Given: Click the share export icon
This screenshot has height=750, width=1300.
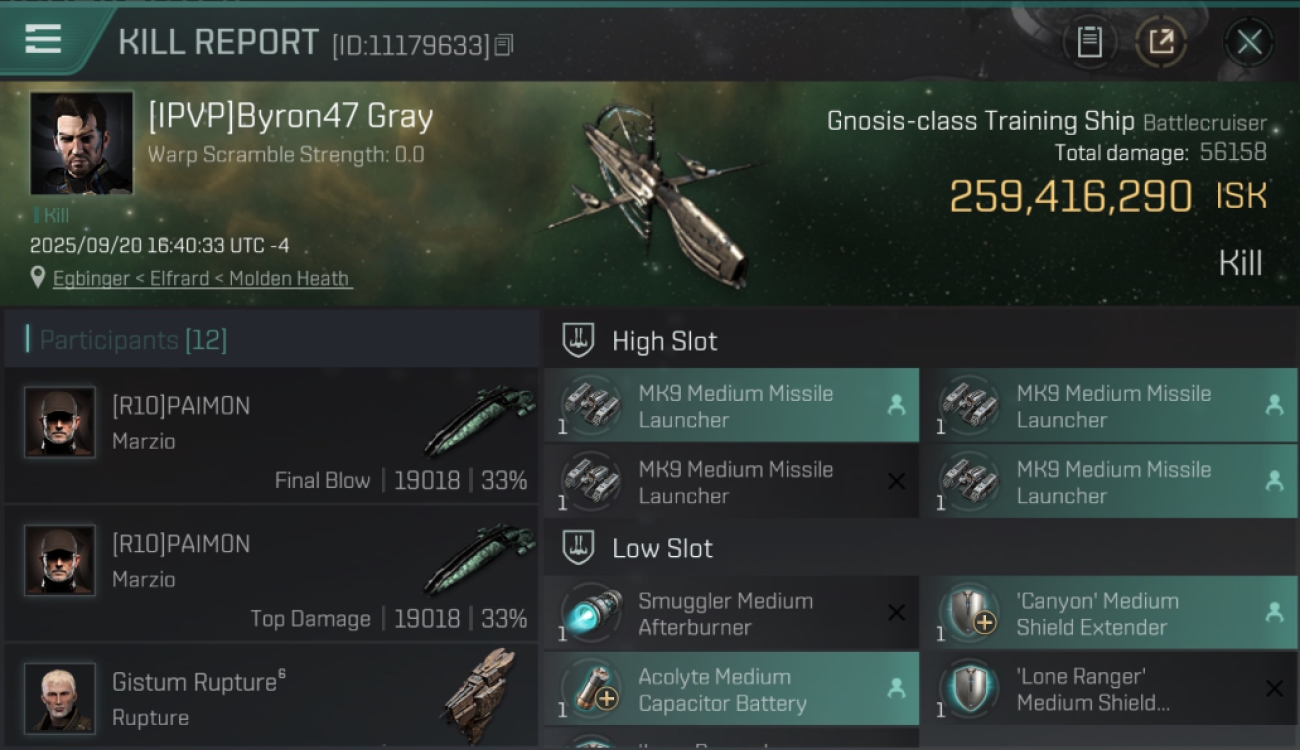Looking at the screenshot, I should tap(1161, 42).
